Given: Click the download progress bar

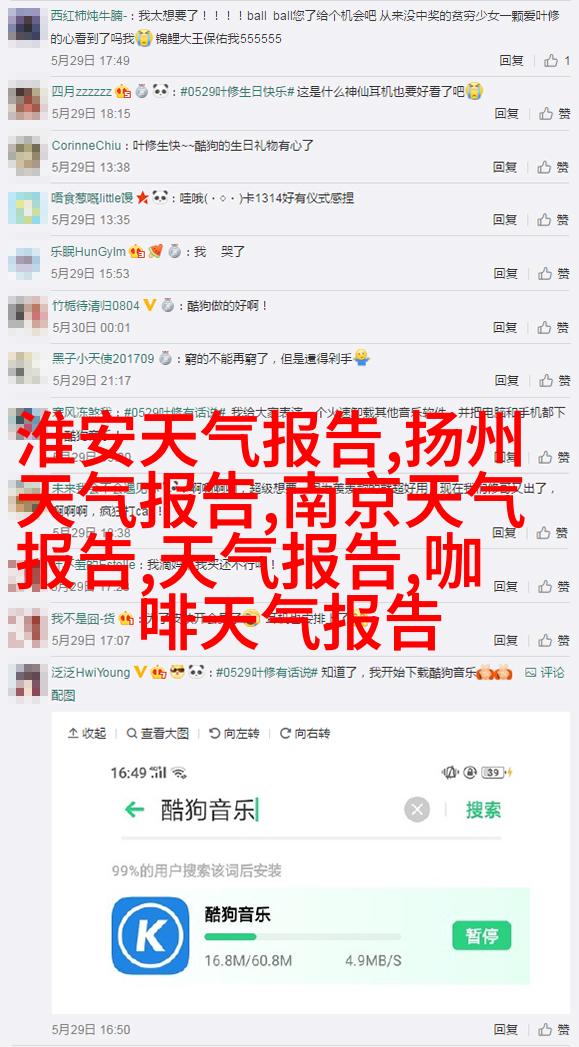Looking at the screenshot, I should pyautogui.click(x=303, y=937).
